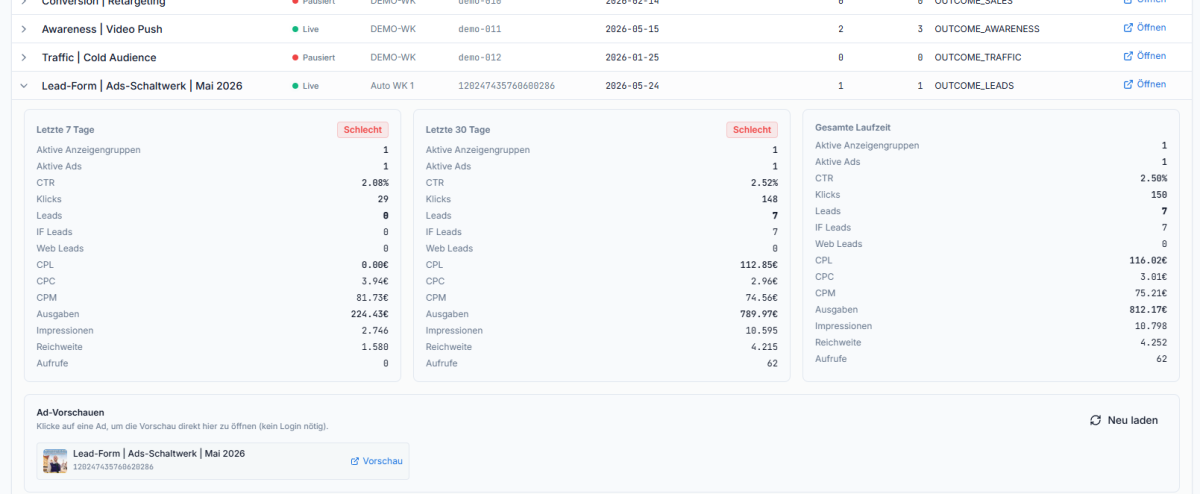Select campaign name Lead-Form | Ads-Schaltwerk | Mai 2026 in table row
The height and width of the screenshot is (494, 1200).
(x=142, y=86)
